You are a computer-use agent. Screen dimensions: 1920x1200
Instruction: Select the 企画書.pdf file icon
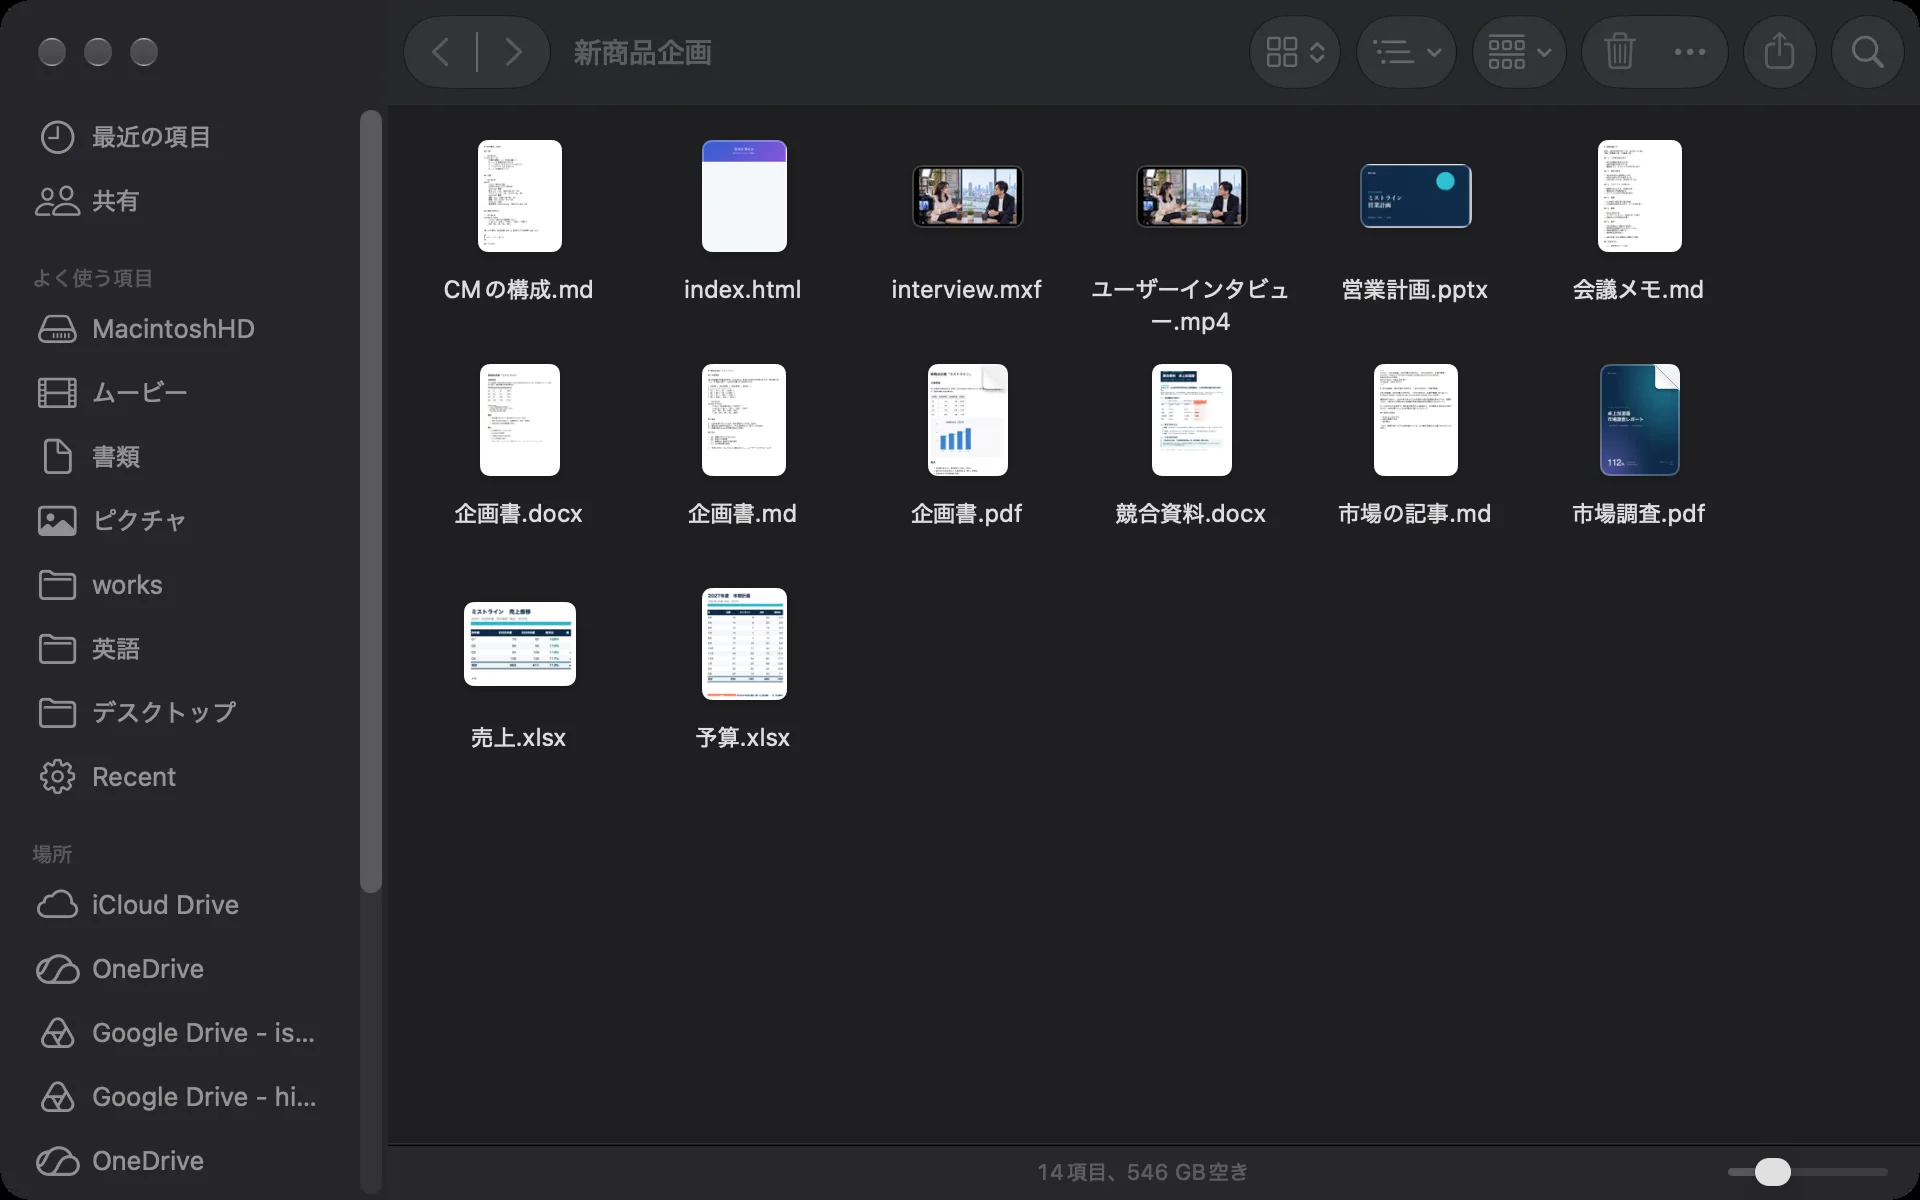[967, 420]
